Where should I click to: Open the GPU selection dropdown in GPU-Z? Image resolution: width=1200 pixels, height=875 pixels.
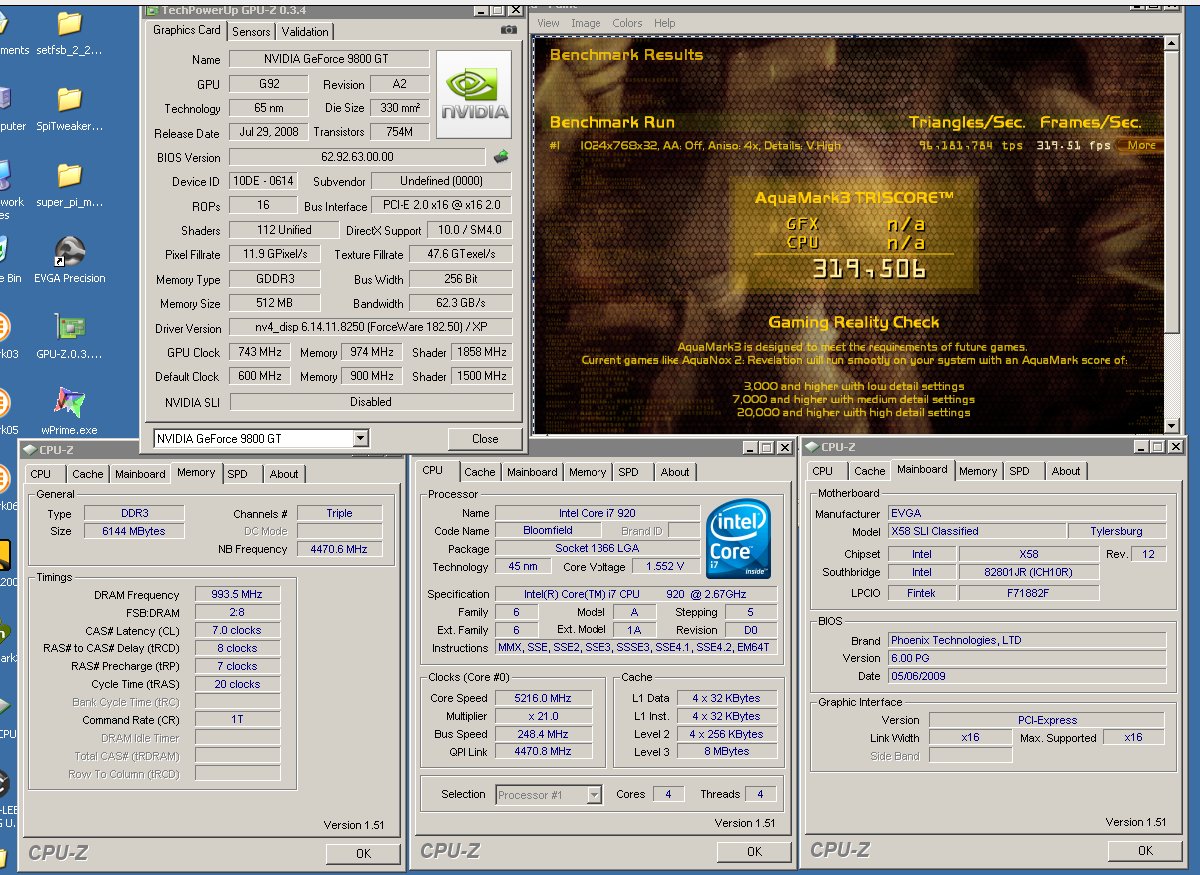pos(360,438)
